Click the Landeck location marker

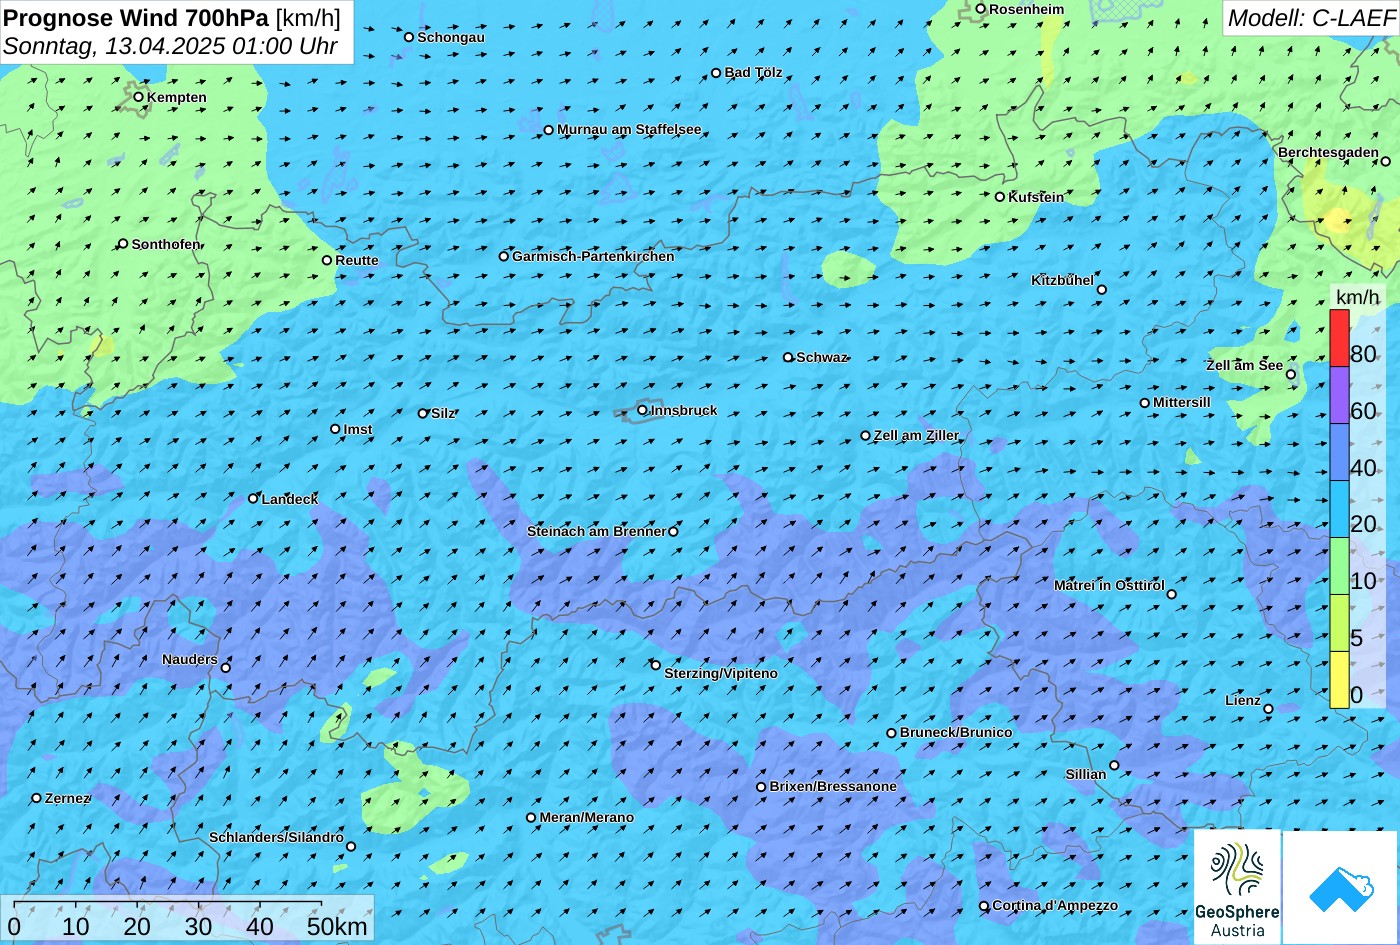tap(254, 498)
